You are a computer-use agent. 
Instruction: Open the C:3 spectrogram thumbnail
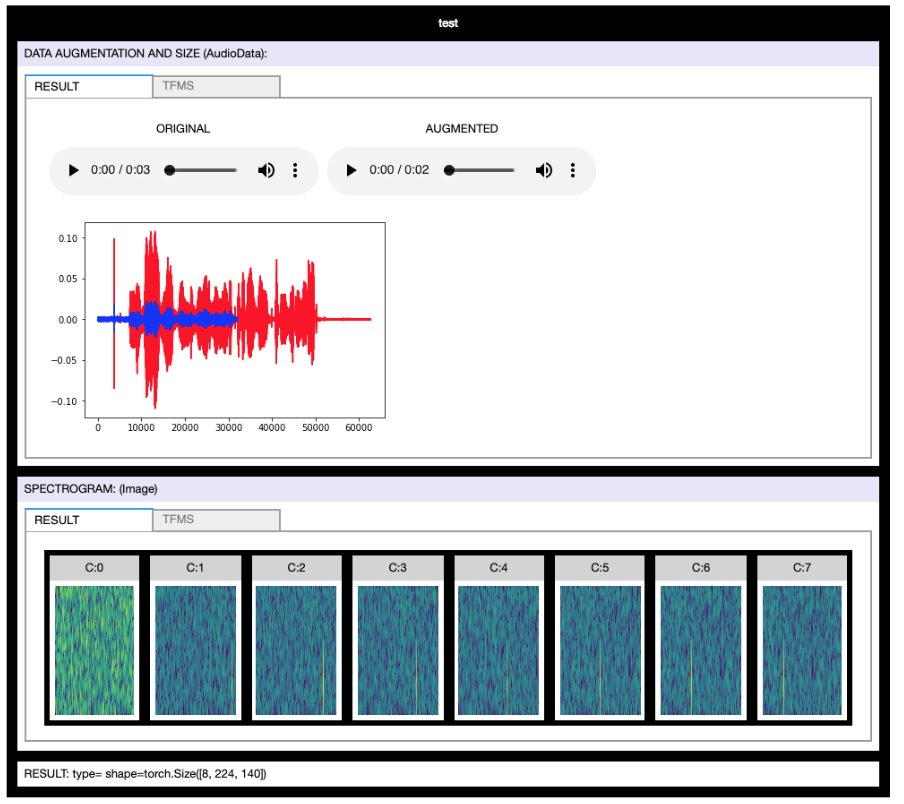(x=397, y=650)
